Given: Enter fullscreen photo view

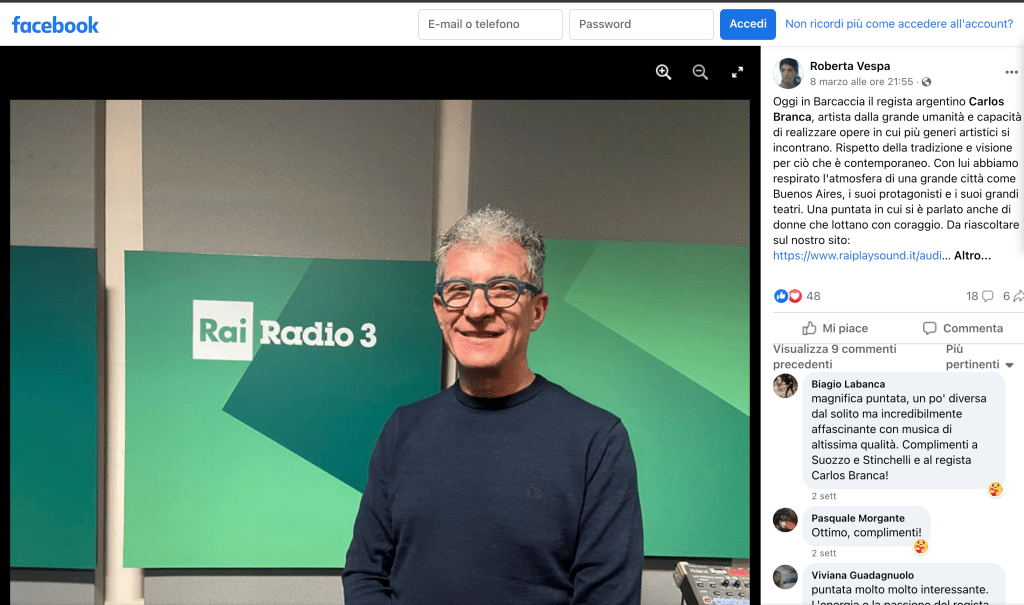Looking at the screenshot, I should click(737, 72).
